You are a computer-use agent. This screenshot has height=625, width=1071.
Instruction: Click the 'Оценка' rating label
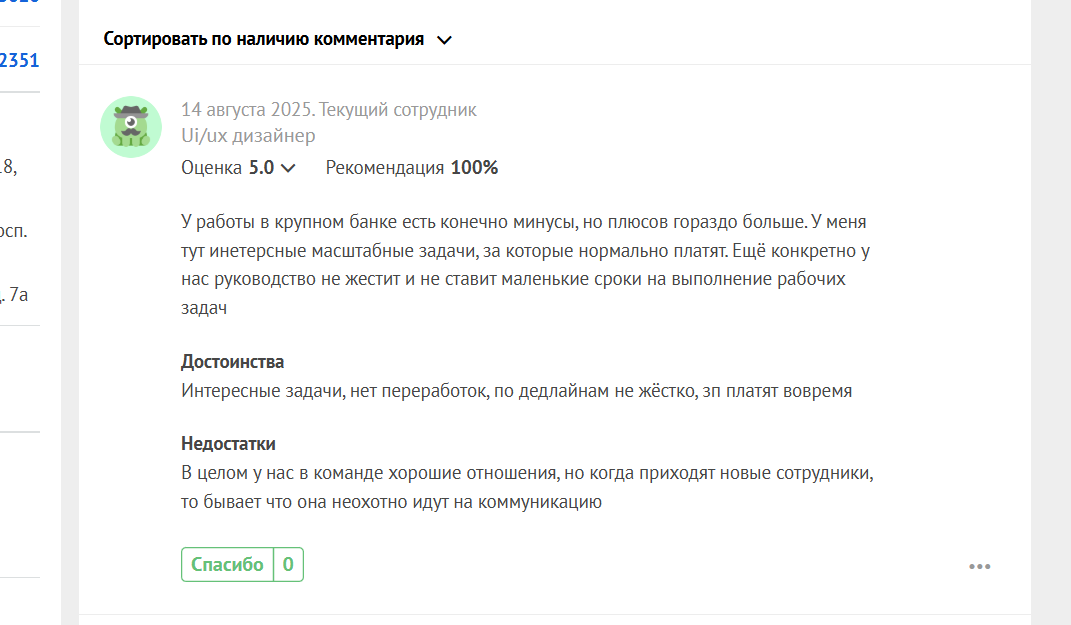pyautogui.click(x=211, y=167)
